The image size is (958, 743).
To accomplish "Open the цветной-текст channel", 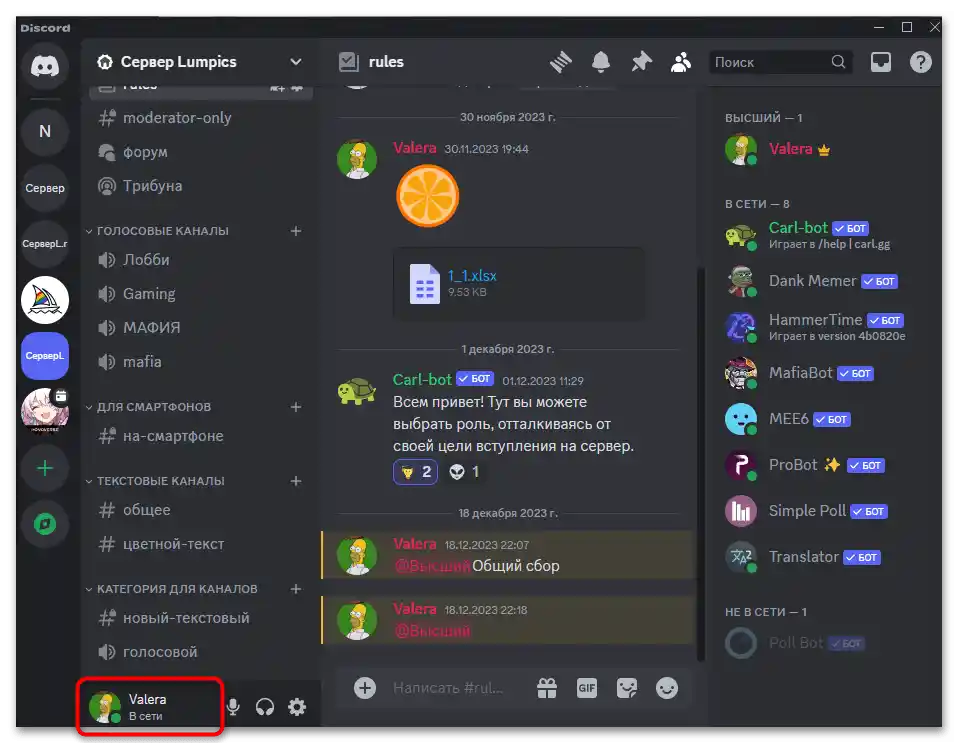I will pos(201,544).
